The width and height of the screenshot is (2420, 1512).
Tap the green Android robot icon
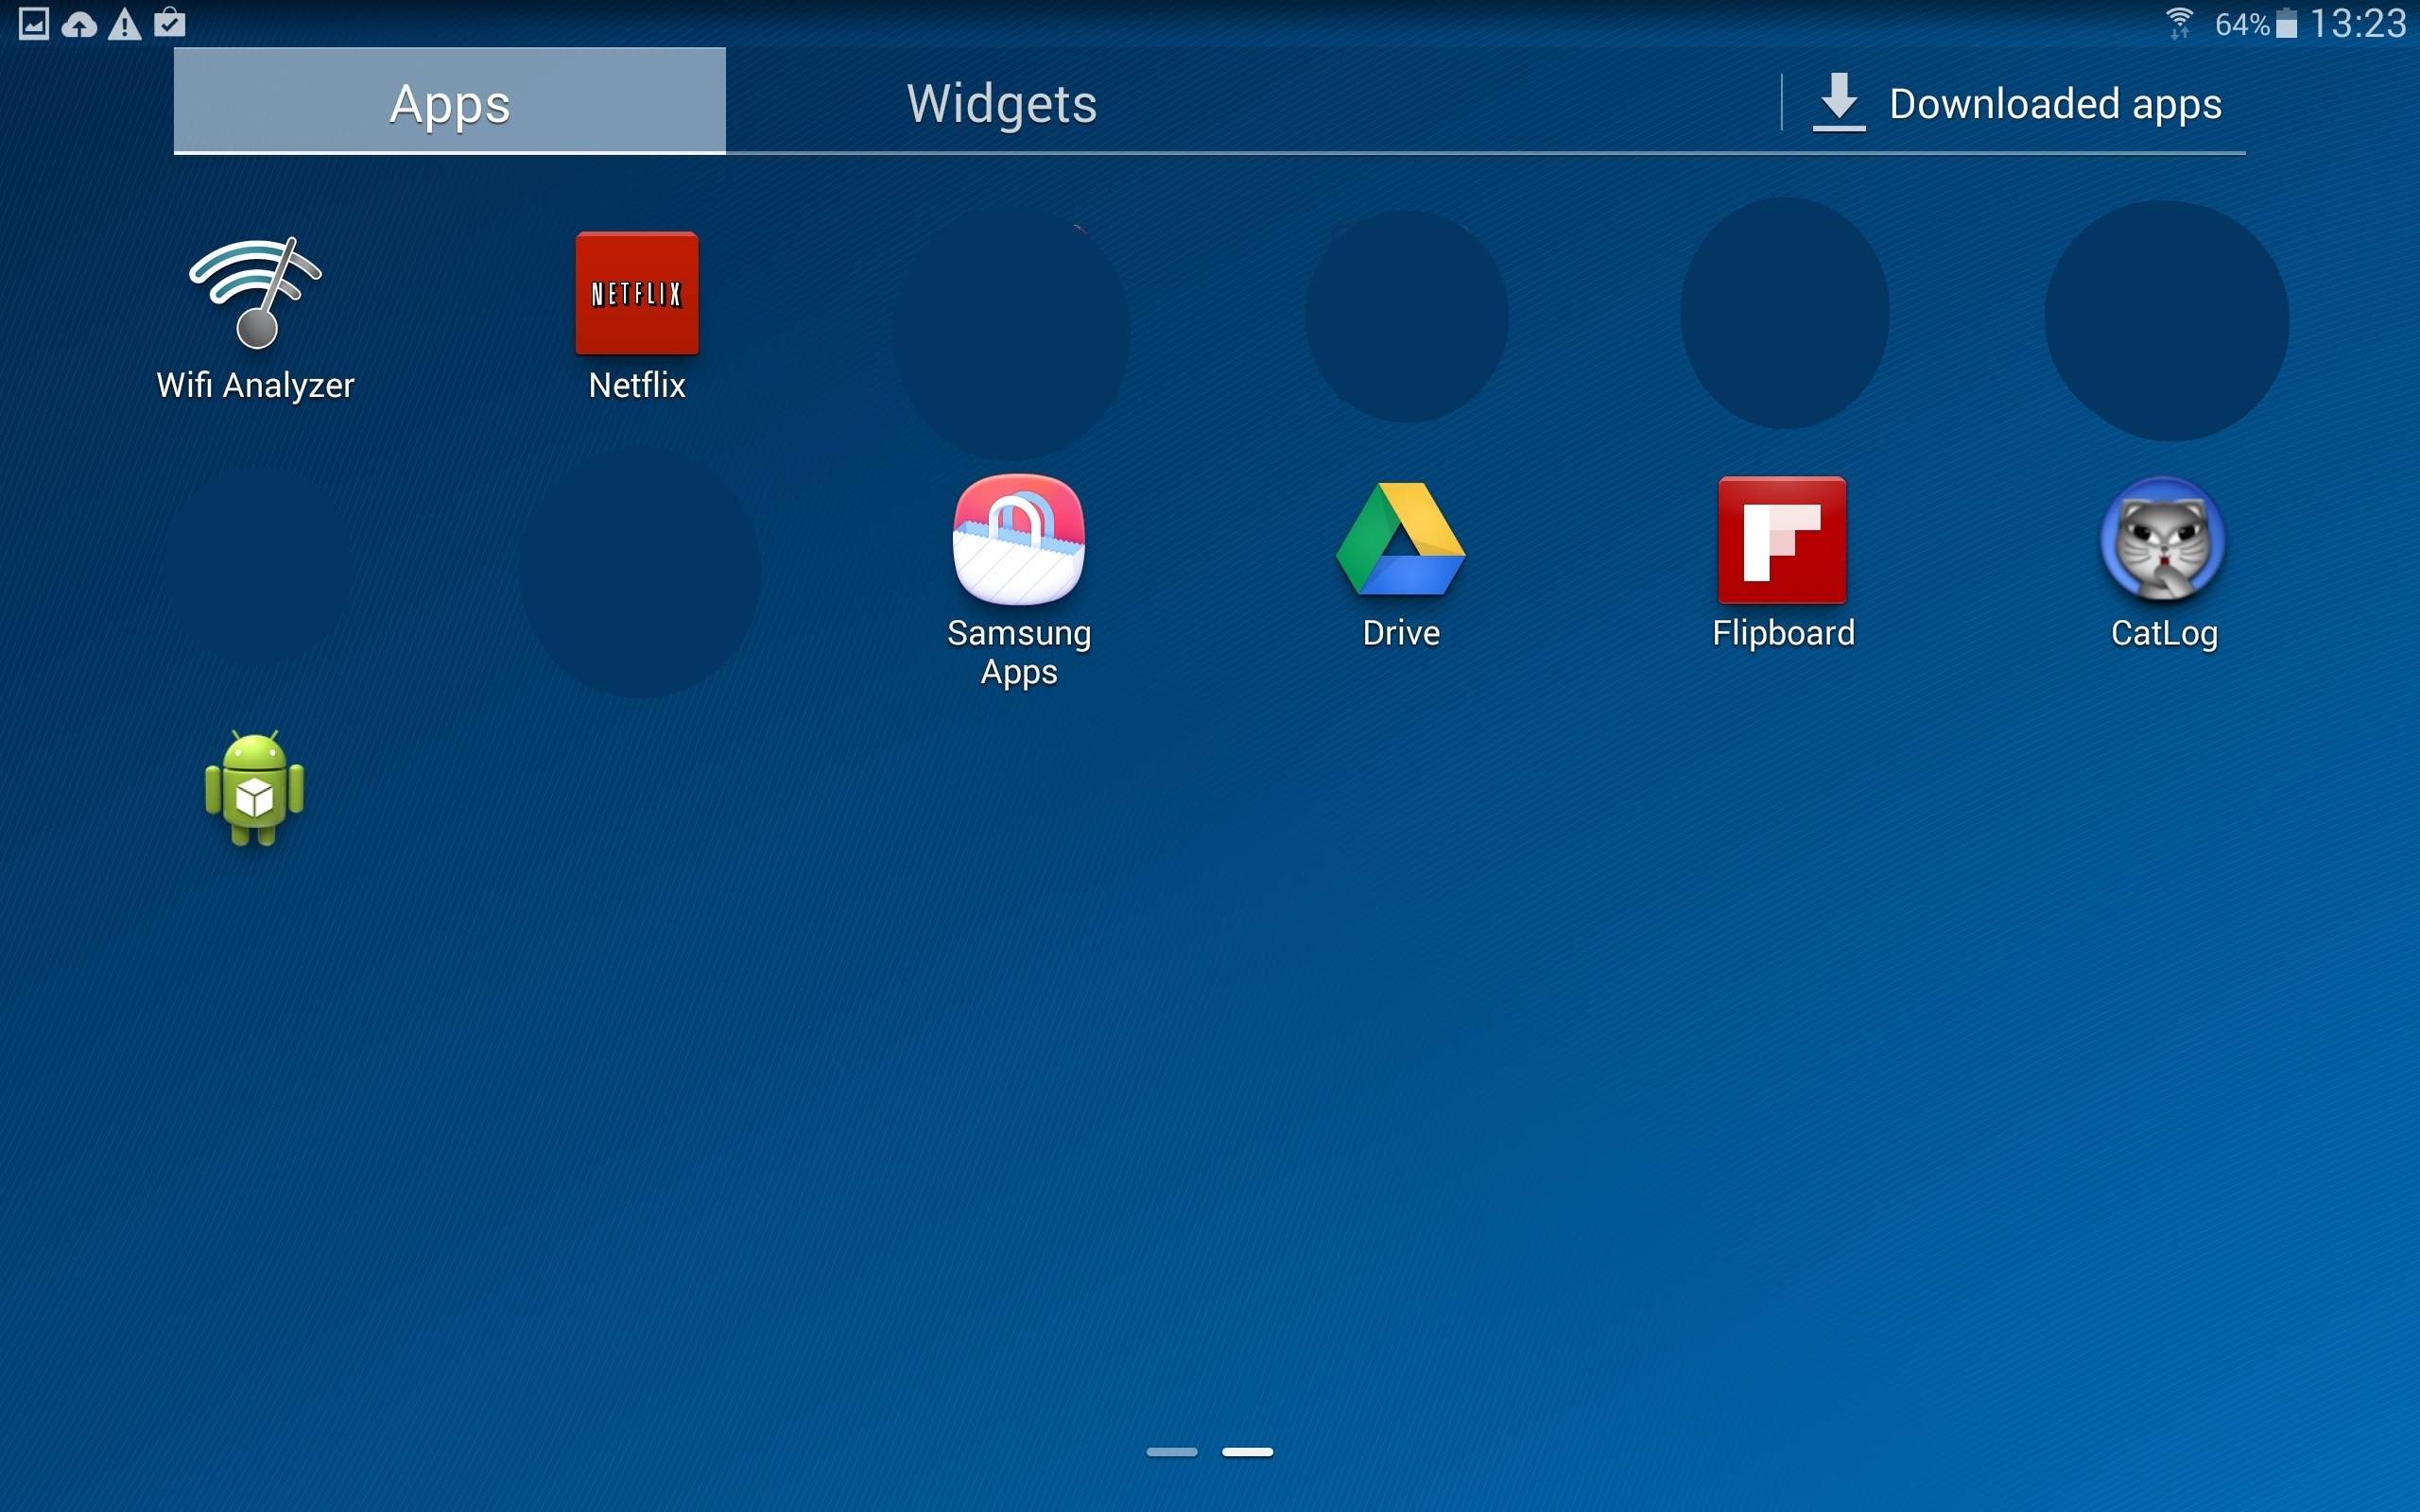[x=254, y=789]
